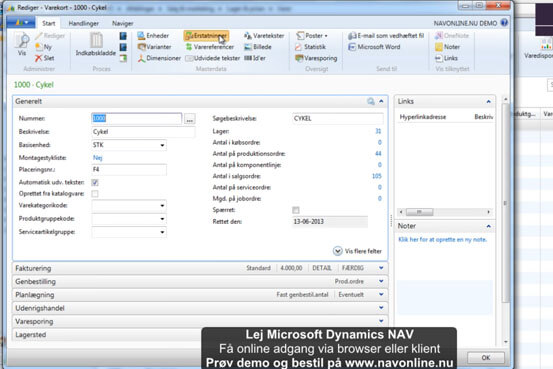Open the Statistik icon
Viewport: 553px width, 369px height.
click(310, 47)
